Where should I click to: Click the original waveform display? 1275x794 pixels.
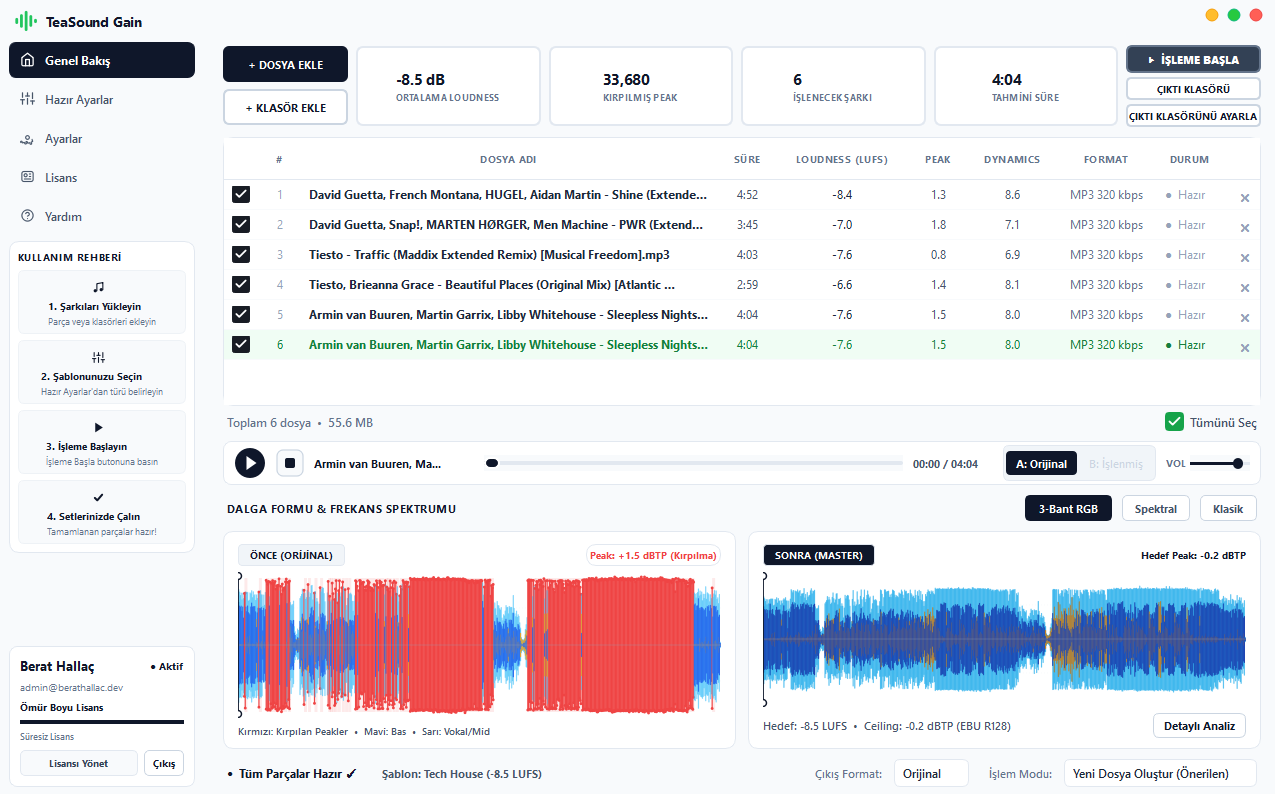point(480,644)
